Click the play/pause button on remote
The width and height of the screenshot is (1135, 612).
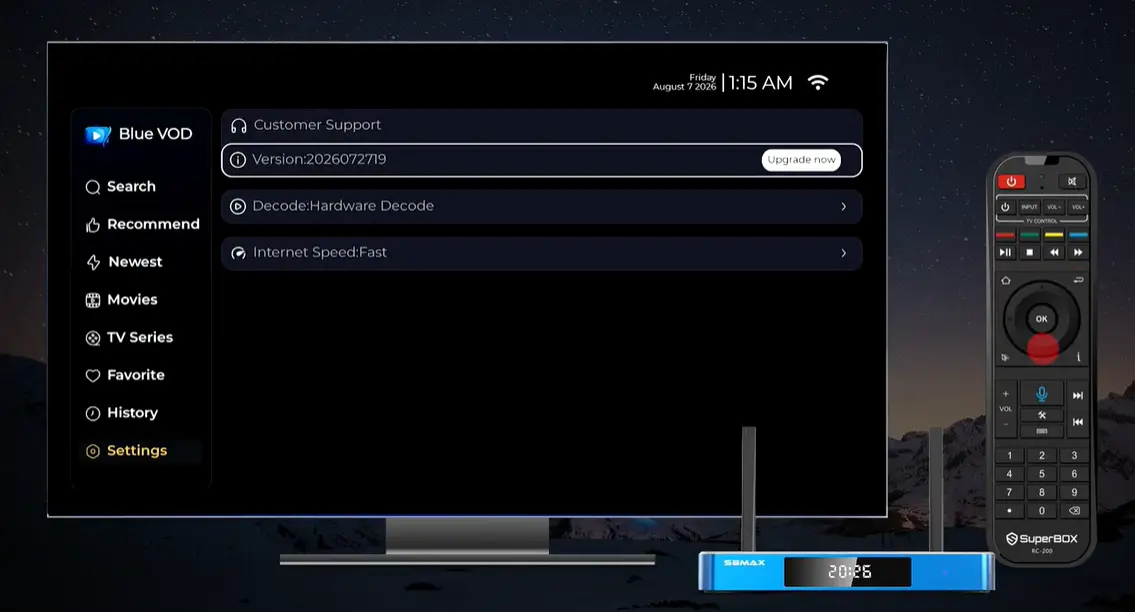(x=1005, y=252)
